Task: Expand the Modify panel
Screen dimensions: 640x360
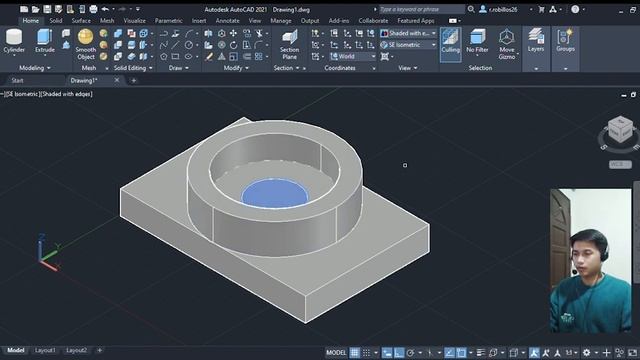Action: pyautogui.click(x=236, y=68)
